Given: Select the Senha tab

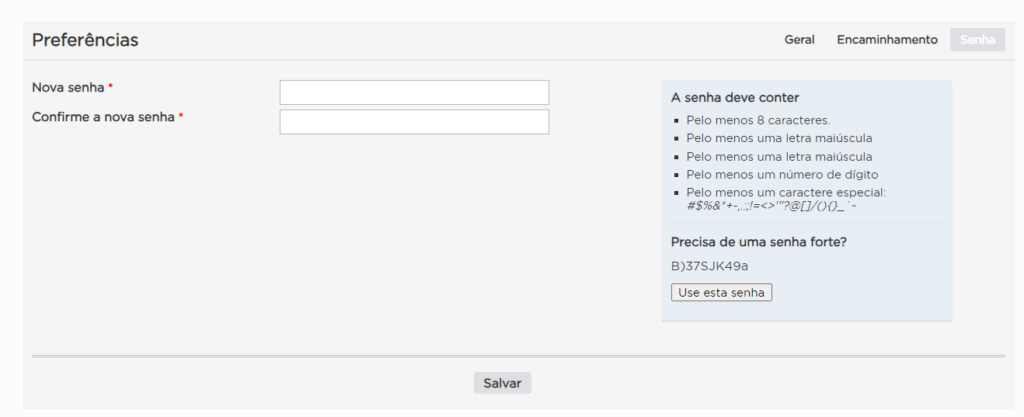Looking at the screenshot, I should point(977,40).
